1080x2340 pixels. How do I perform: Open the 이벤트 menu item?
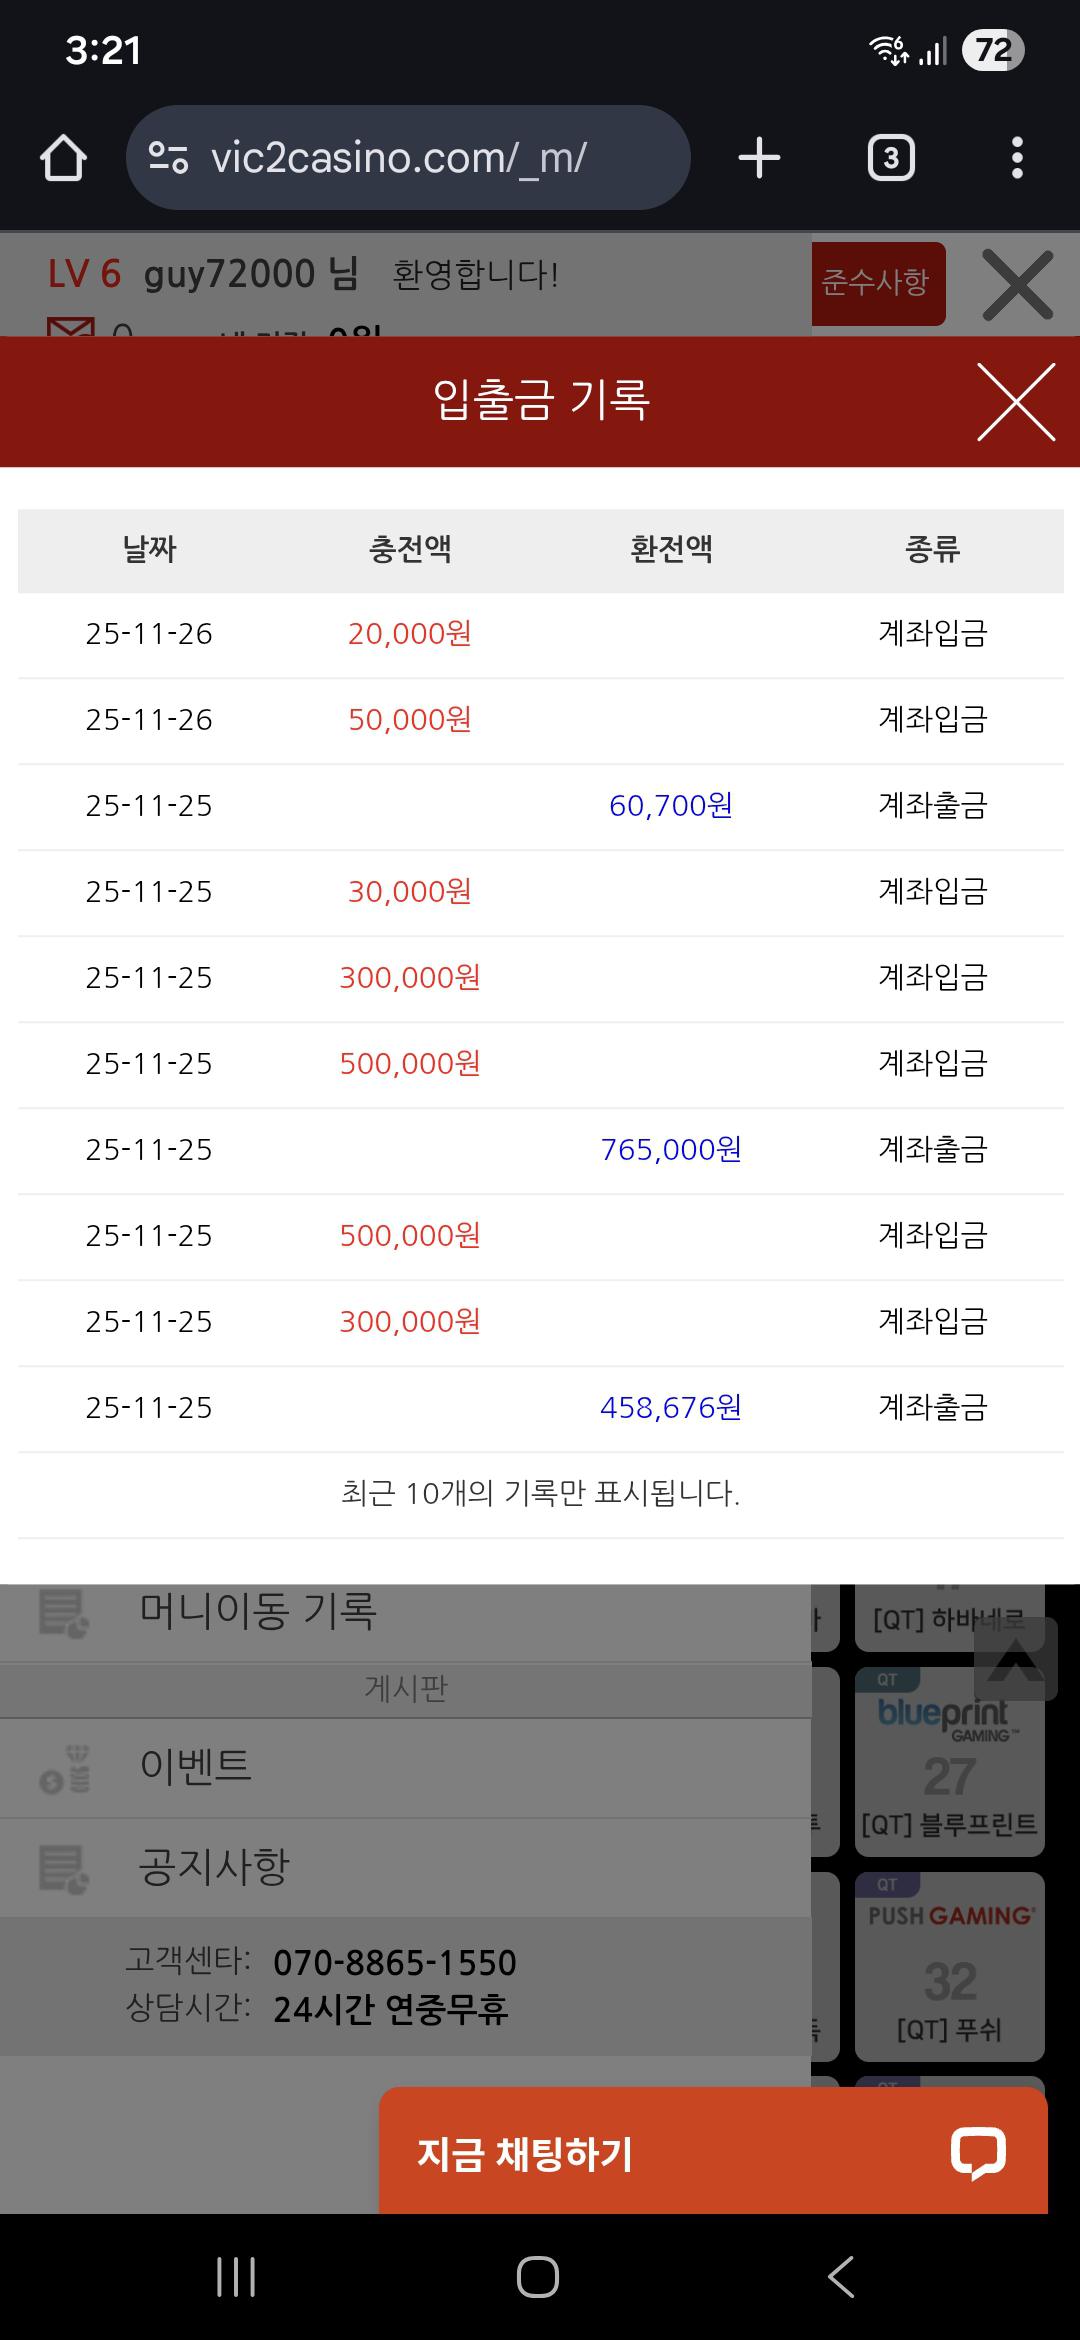coord(196,1766)
